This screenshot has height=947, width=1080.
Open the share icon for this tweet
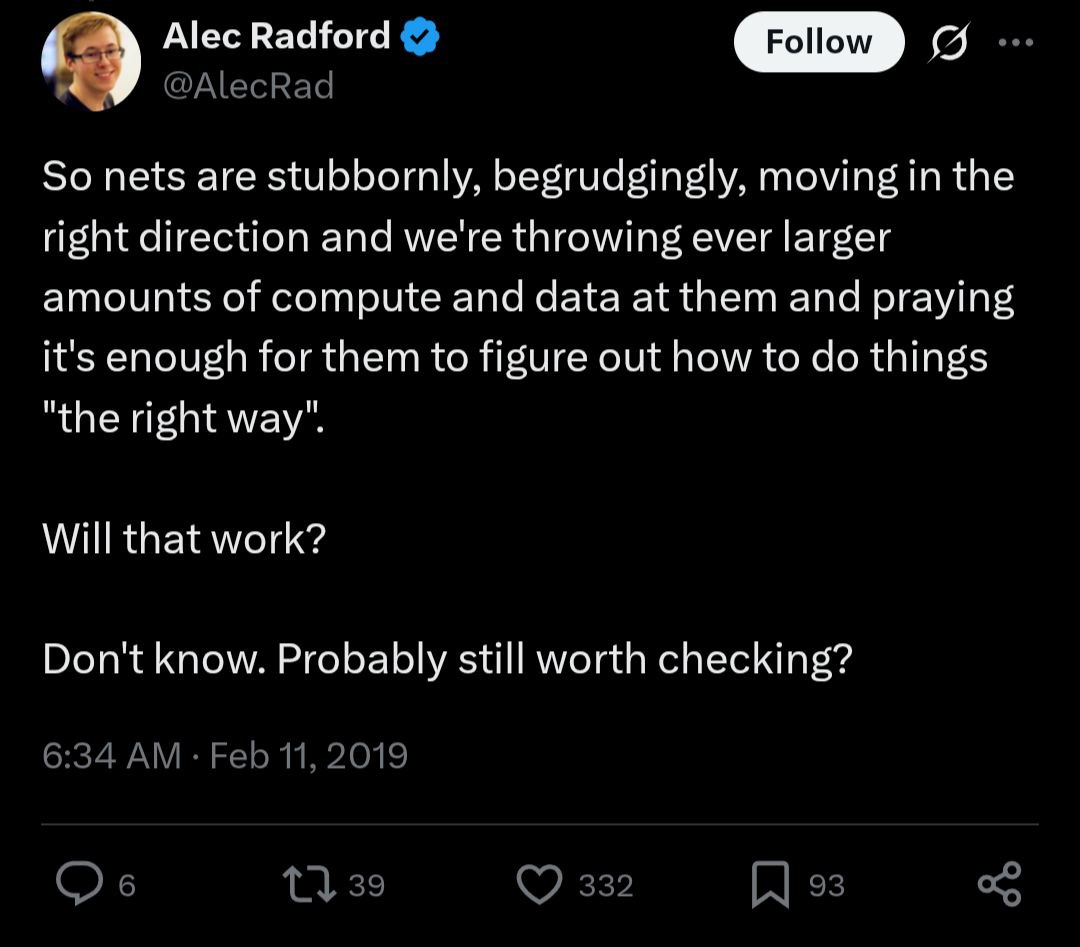[999, 884]
